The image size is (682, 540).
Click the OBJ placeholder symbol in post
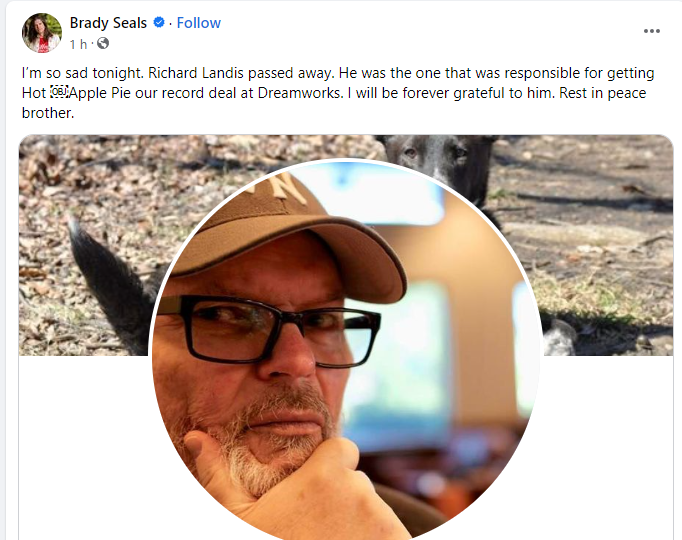(x=58, y=92)
